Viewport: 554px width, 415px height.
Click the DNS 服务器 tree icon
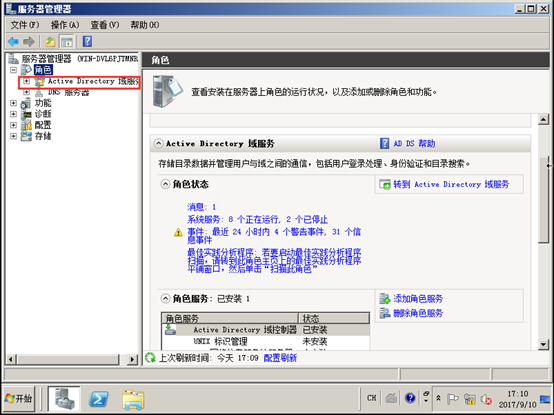click(x=39, y=93)
